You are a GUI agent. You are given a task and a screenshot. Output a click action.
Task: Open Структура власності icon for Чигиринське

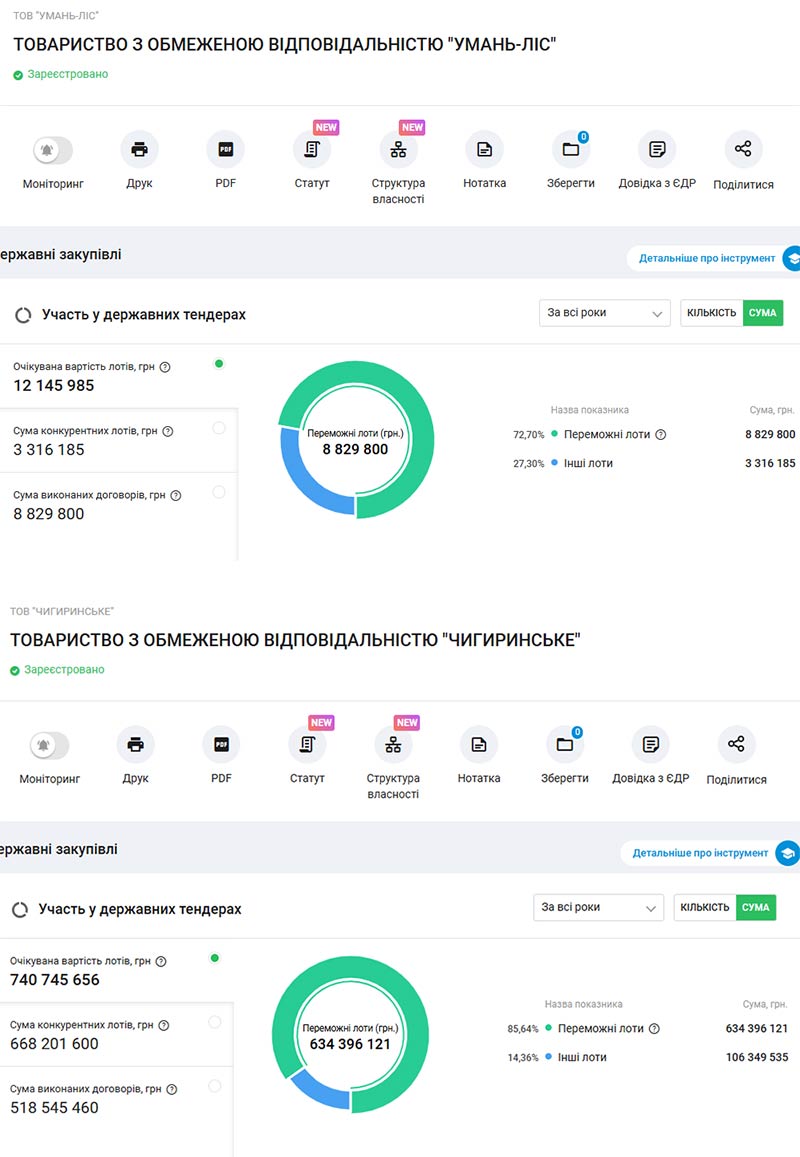[x=393, y=745]
